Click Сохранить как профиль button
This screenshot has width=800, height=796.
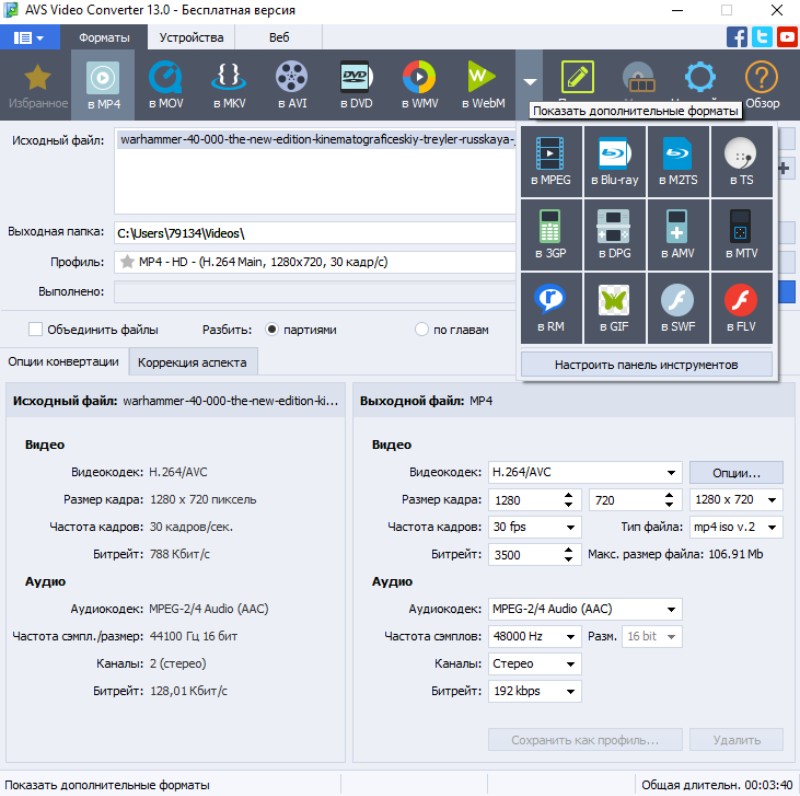585,740
